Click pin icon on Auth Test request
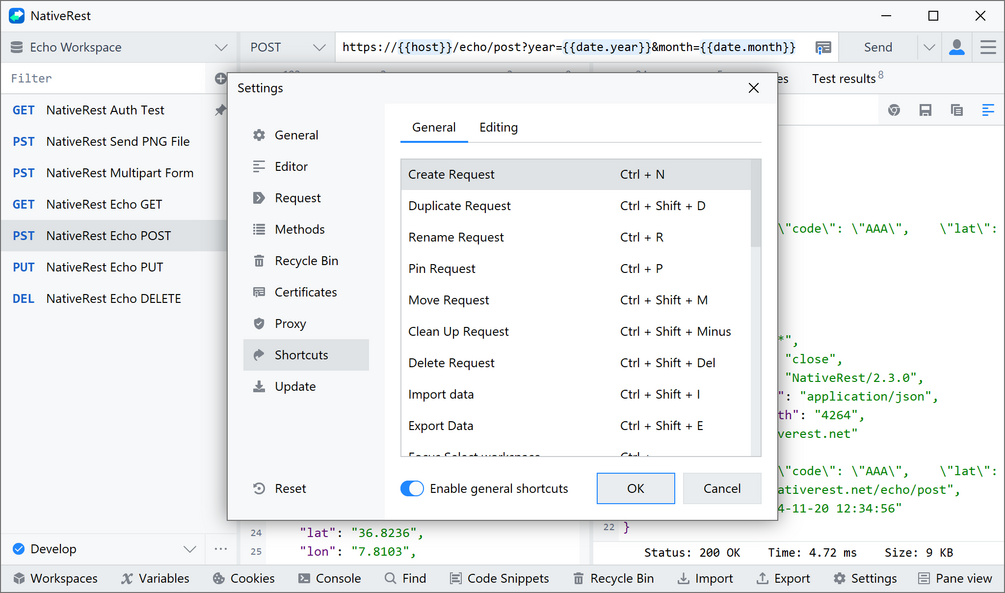The width and height of the screenshot is (1005, 593). [220, 110]
